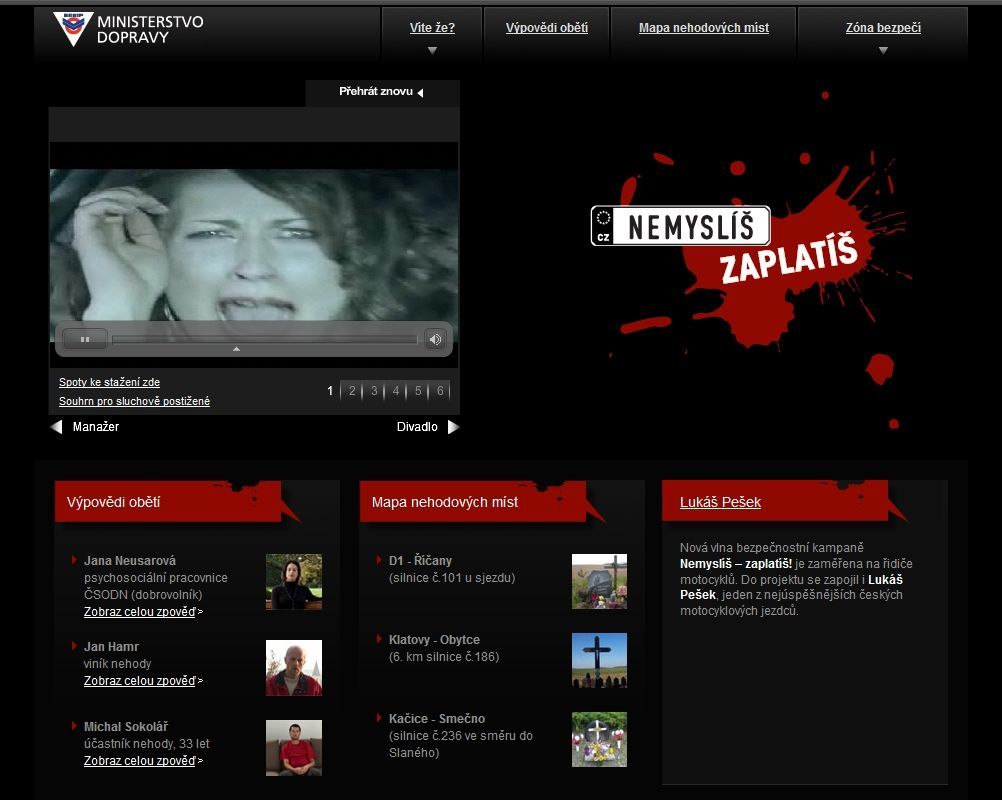This screenshot has width=1002, height=800.
Task: Click the text (6. km silnice č.186)
Action: coord(444,656)
